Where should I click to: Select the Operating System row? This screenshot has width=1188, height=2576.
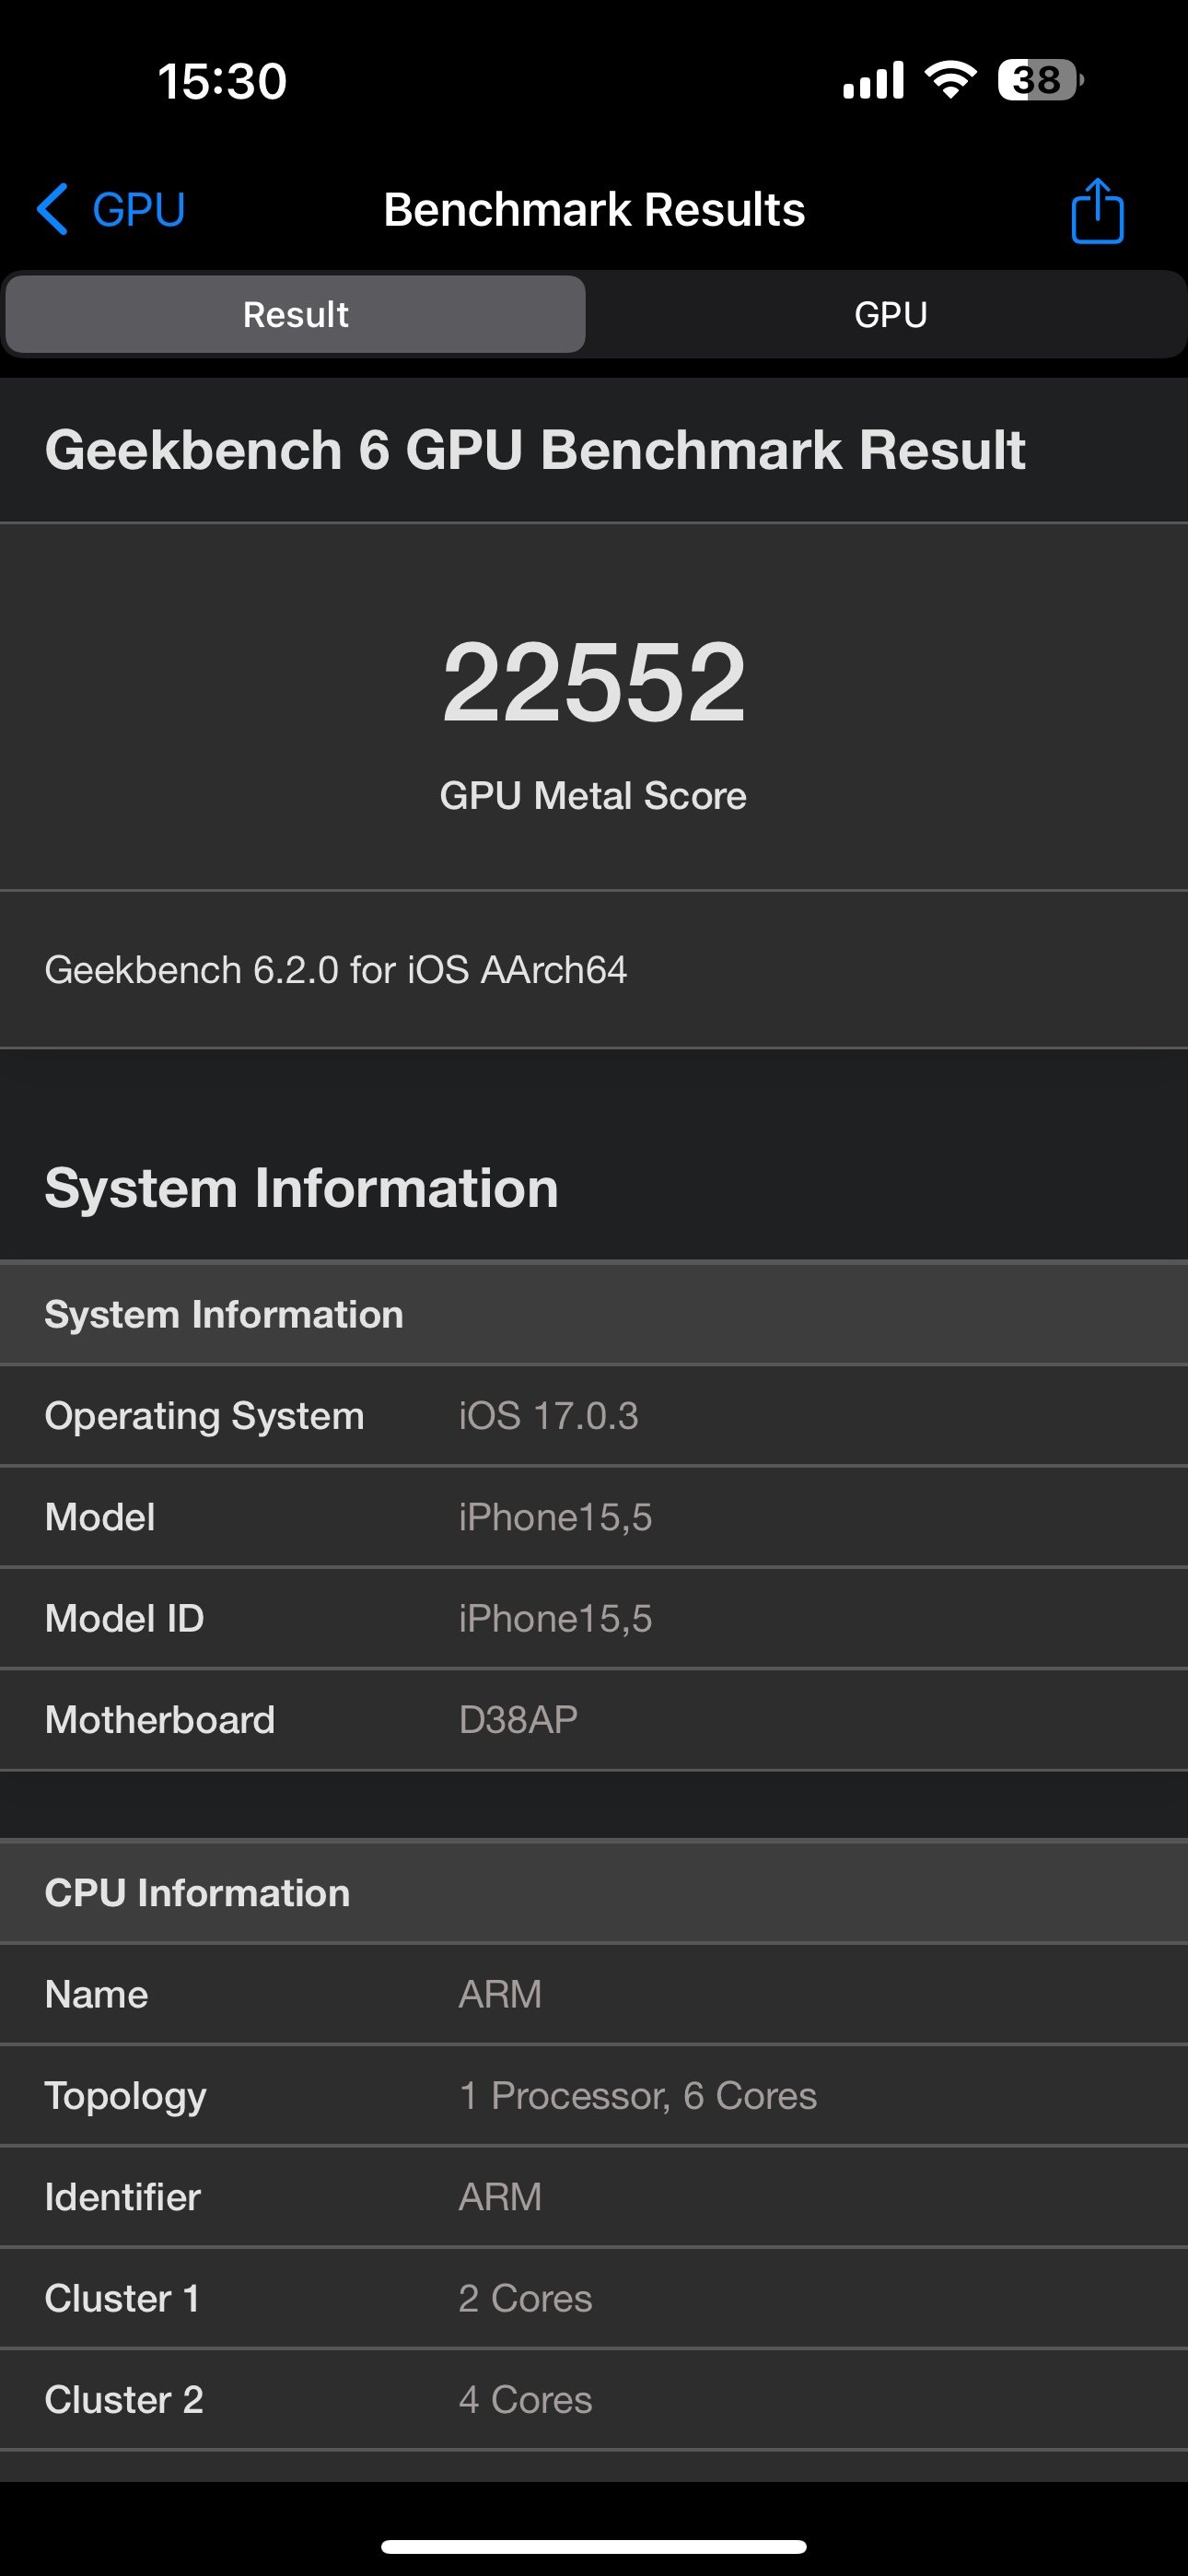pyautogui.click(x=594, y=1416)
